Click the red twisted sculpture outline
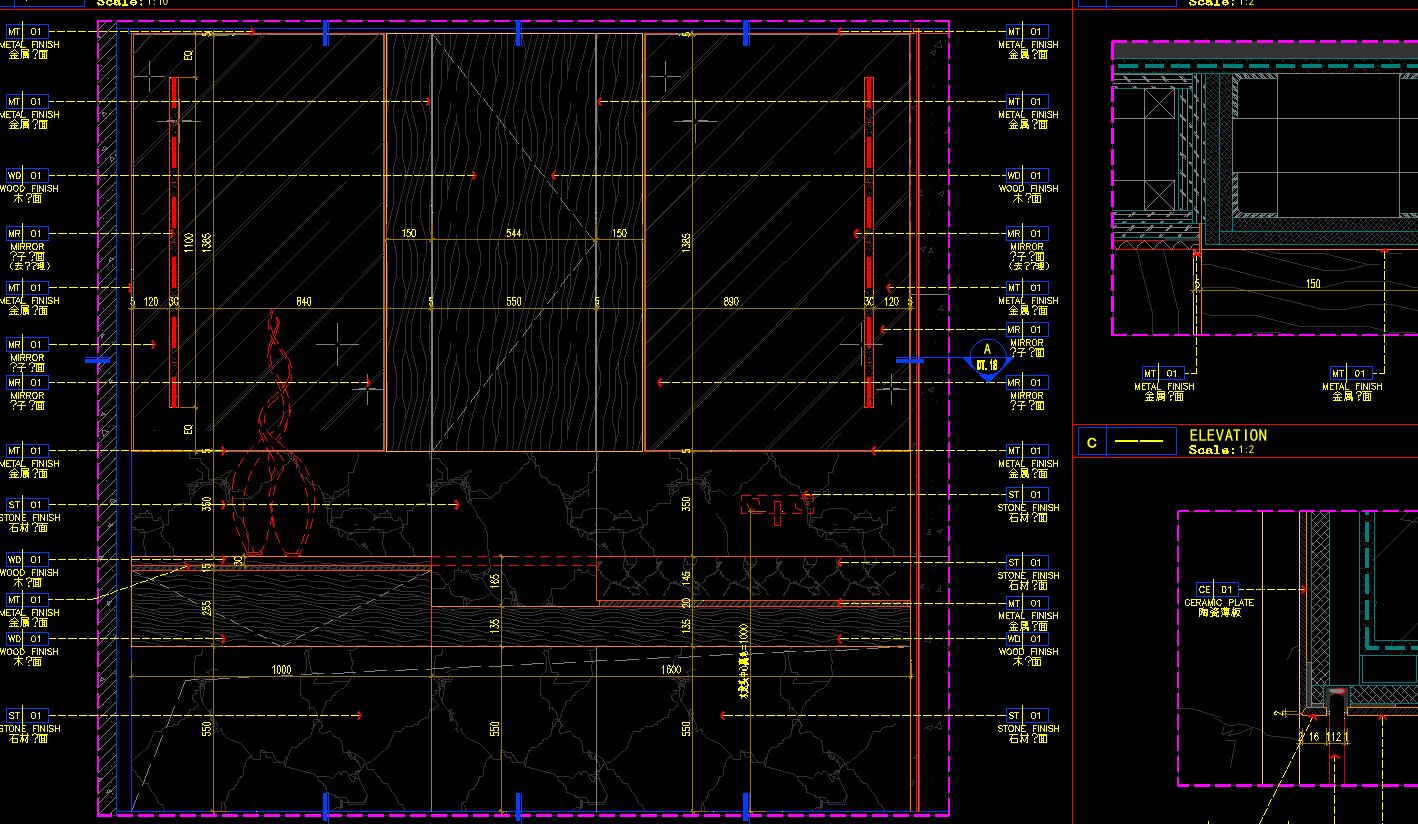 tap(273, 435)
